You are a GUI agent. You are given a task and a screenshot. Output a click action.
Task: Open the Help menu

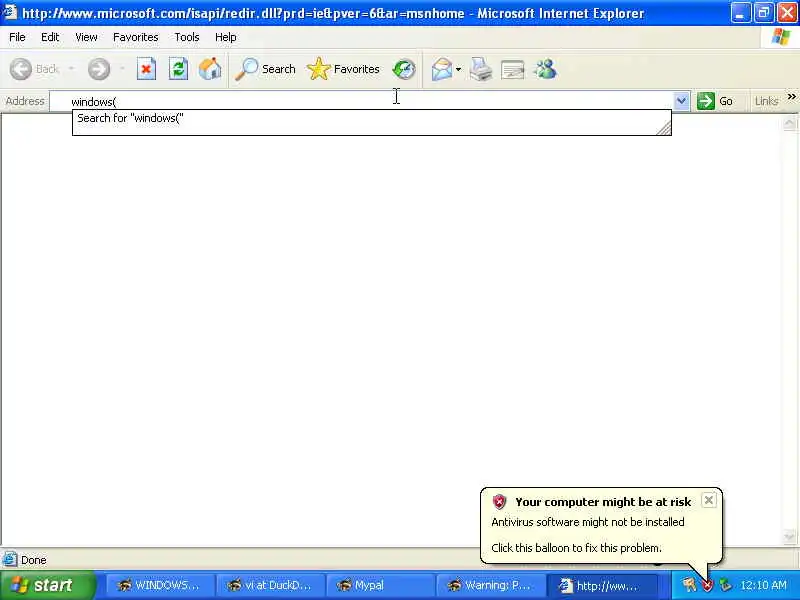225,37
